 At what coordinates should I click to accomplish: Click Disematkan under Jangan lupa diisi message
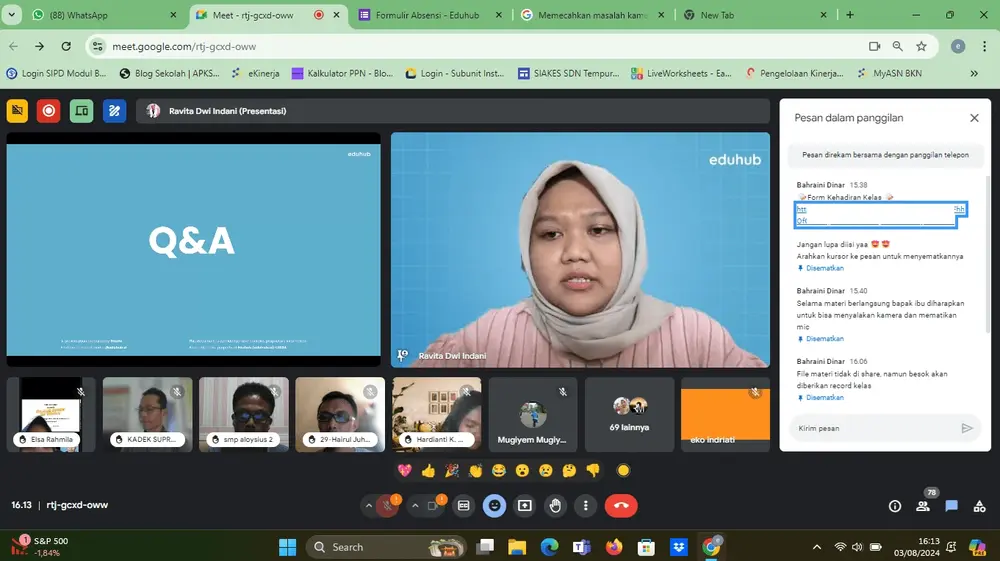pos(821,268)
